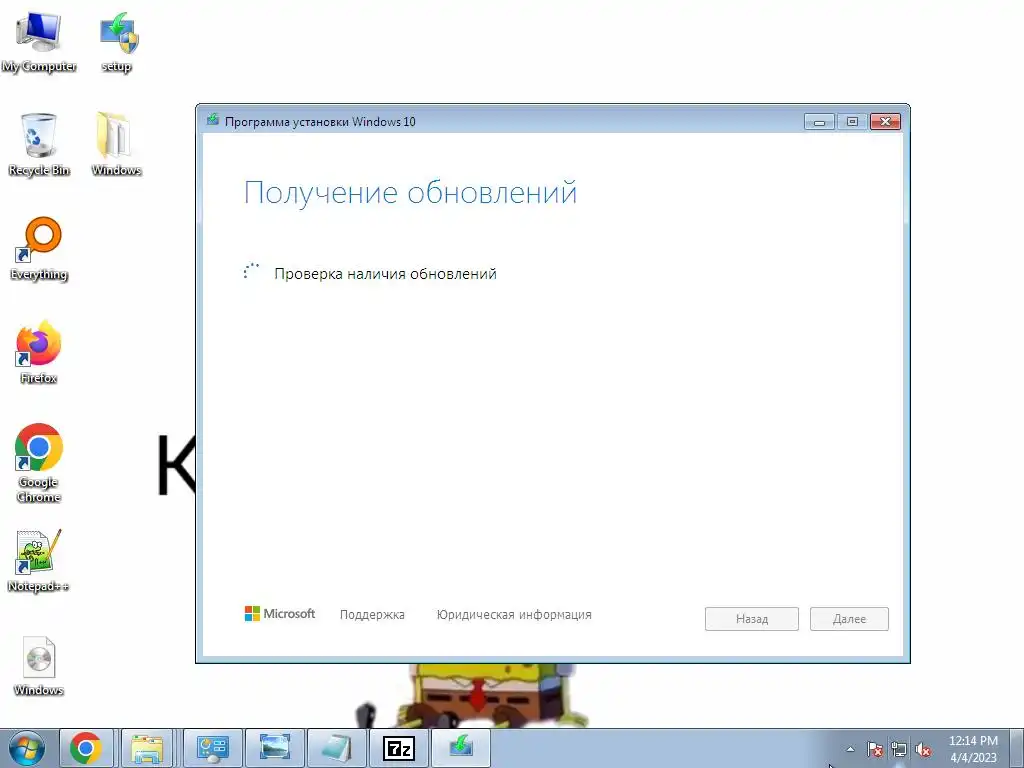
Task: Click the Программа установки Windows 10 title
Action: point(320,121)
